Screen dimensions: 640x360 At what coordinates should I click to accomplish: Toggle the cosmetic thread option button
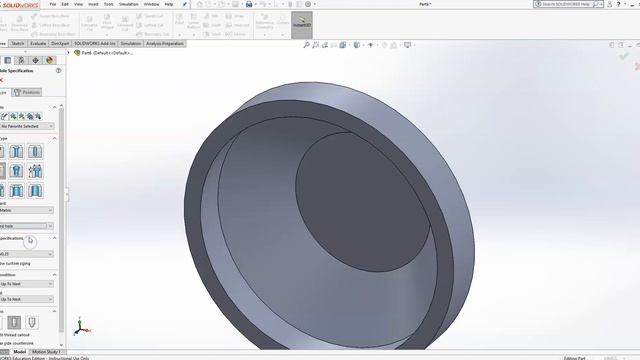(14, 322)
